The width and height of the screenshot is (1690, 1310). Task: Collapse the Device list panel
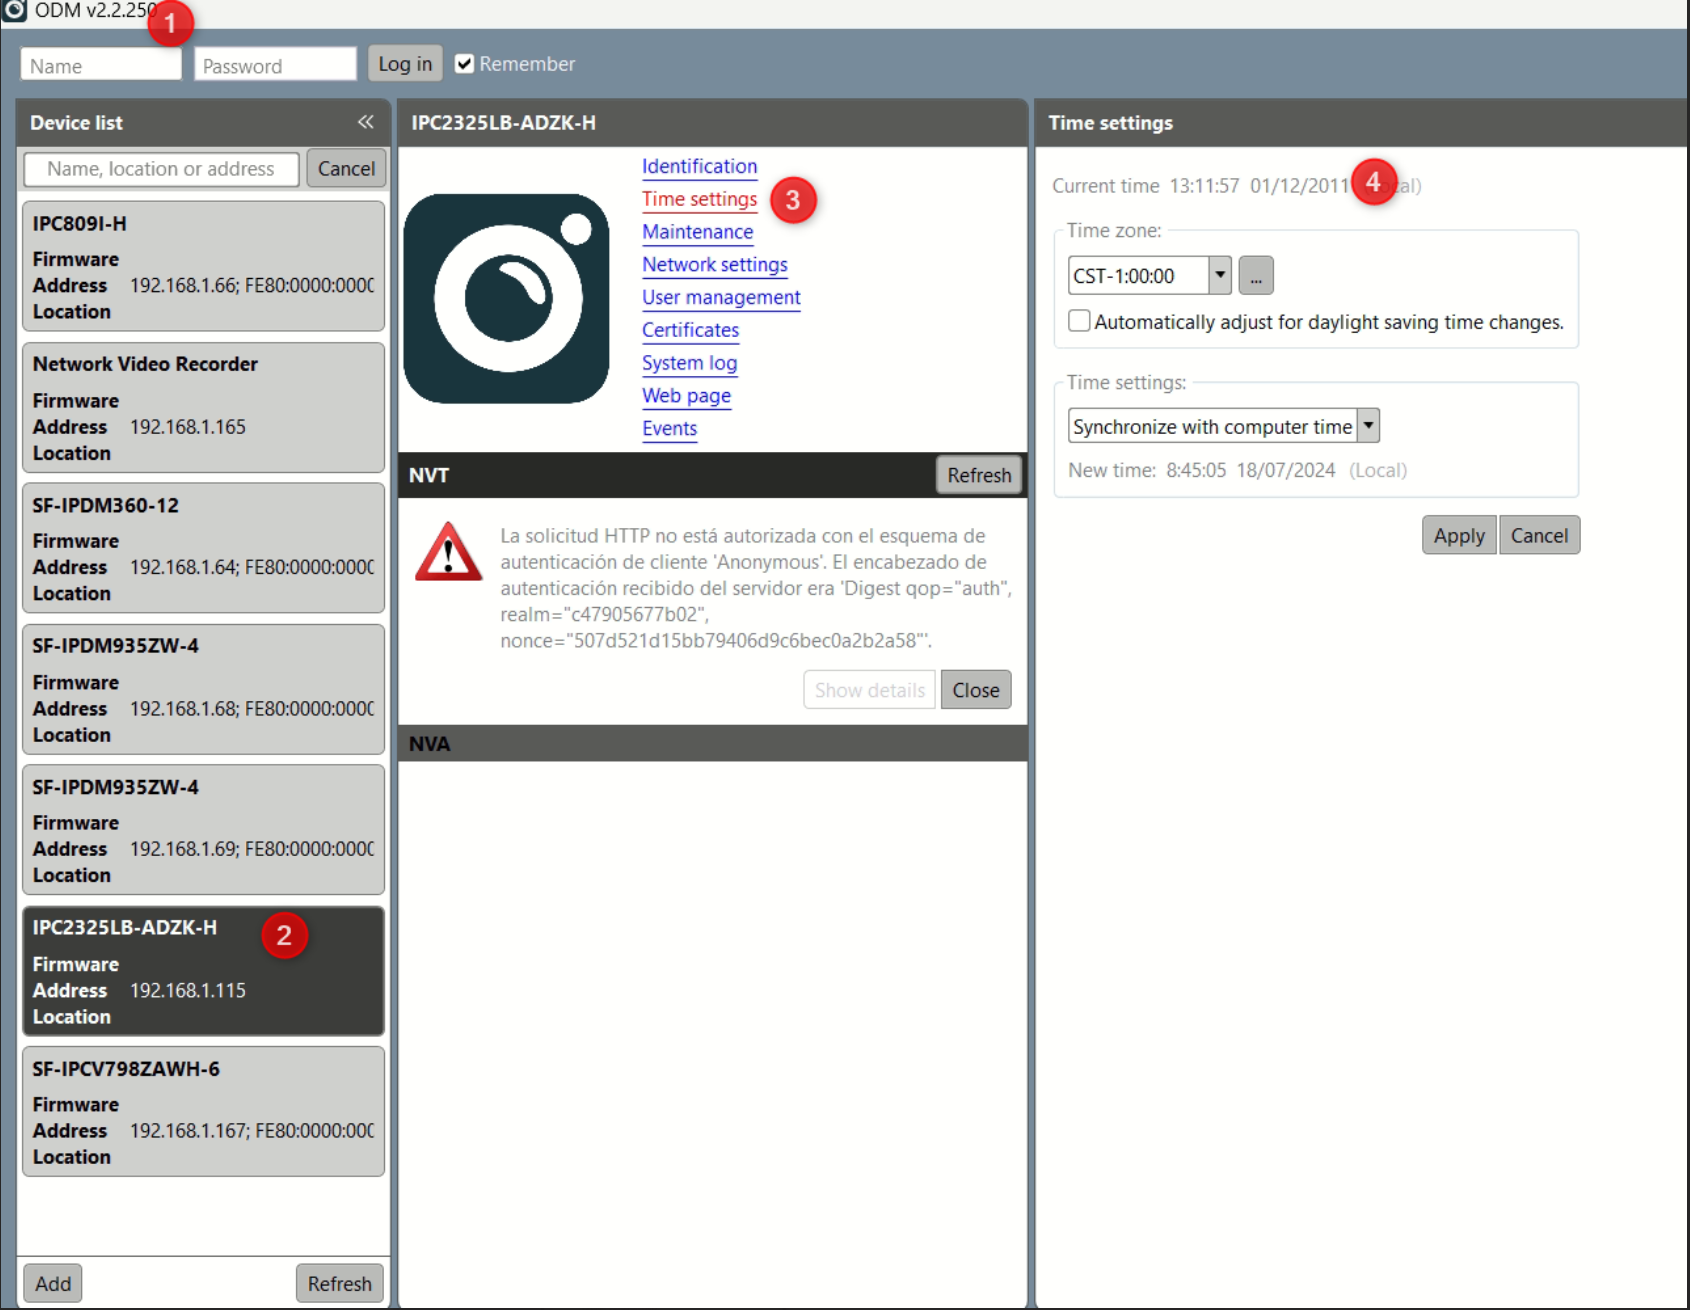point(365,122)
